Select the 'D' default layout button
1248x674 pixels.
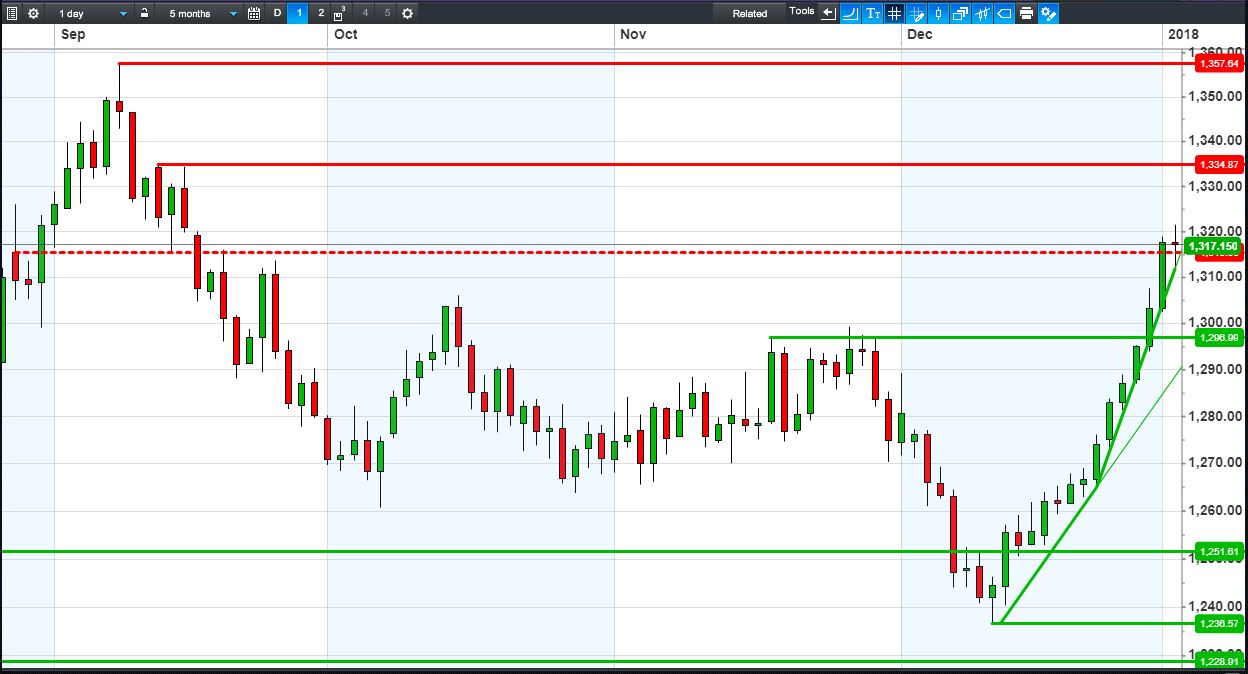point(278,13)
